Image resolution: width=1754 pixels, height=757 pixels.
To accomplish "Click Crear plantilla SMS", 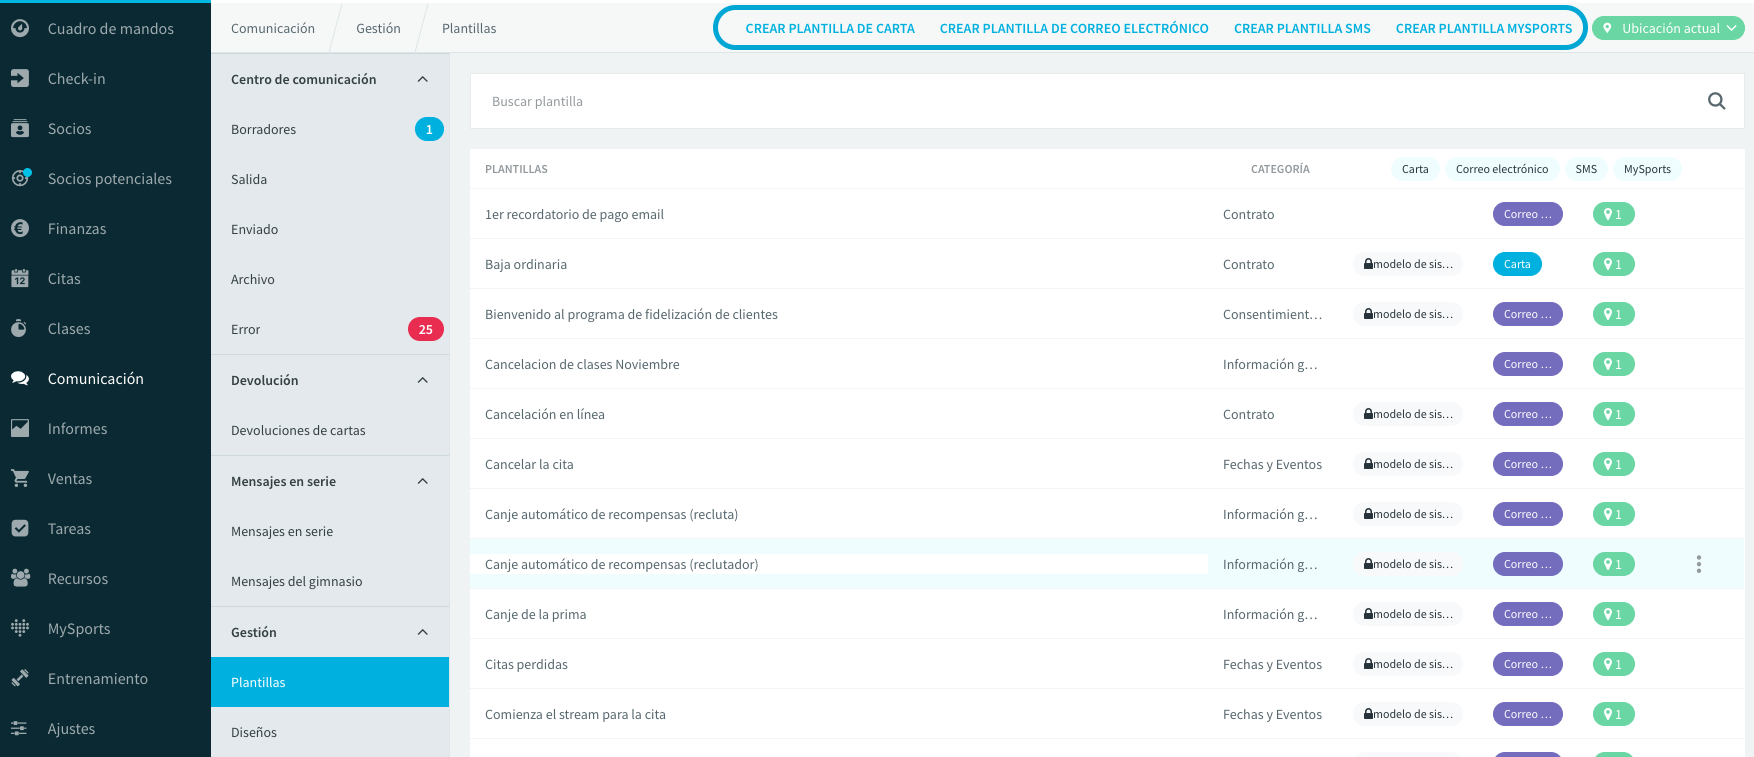I will pyautogui.click(x=1302, y=29).
